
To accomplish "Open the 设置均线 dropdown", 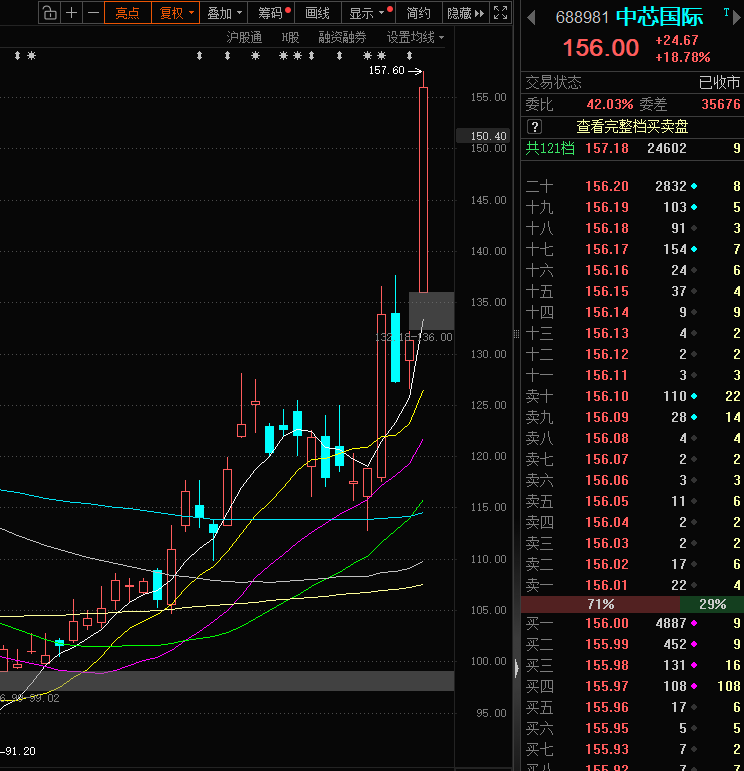I will pyautogui.click(x=415, y=37).
